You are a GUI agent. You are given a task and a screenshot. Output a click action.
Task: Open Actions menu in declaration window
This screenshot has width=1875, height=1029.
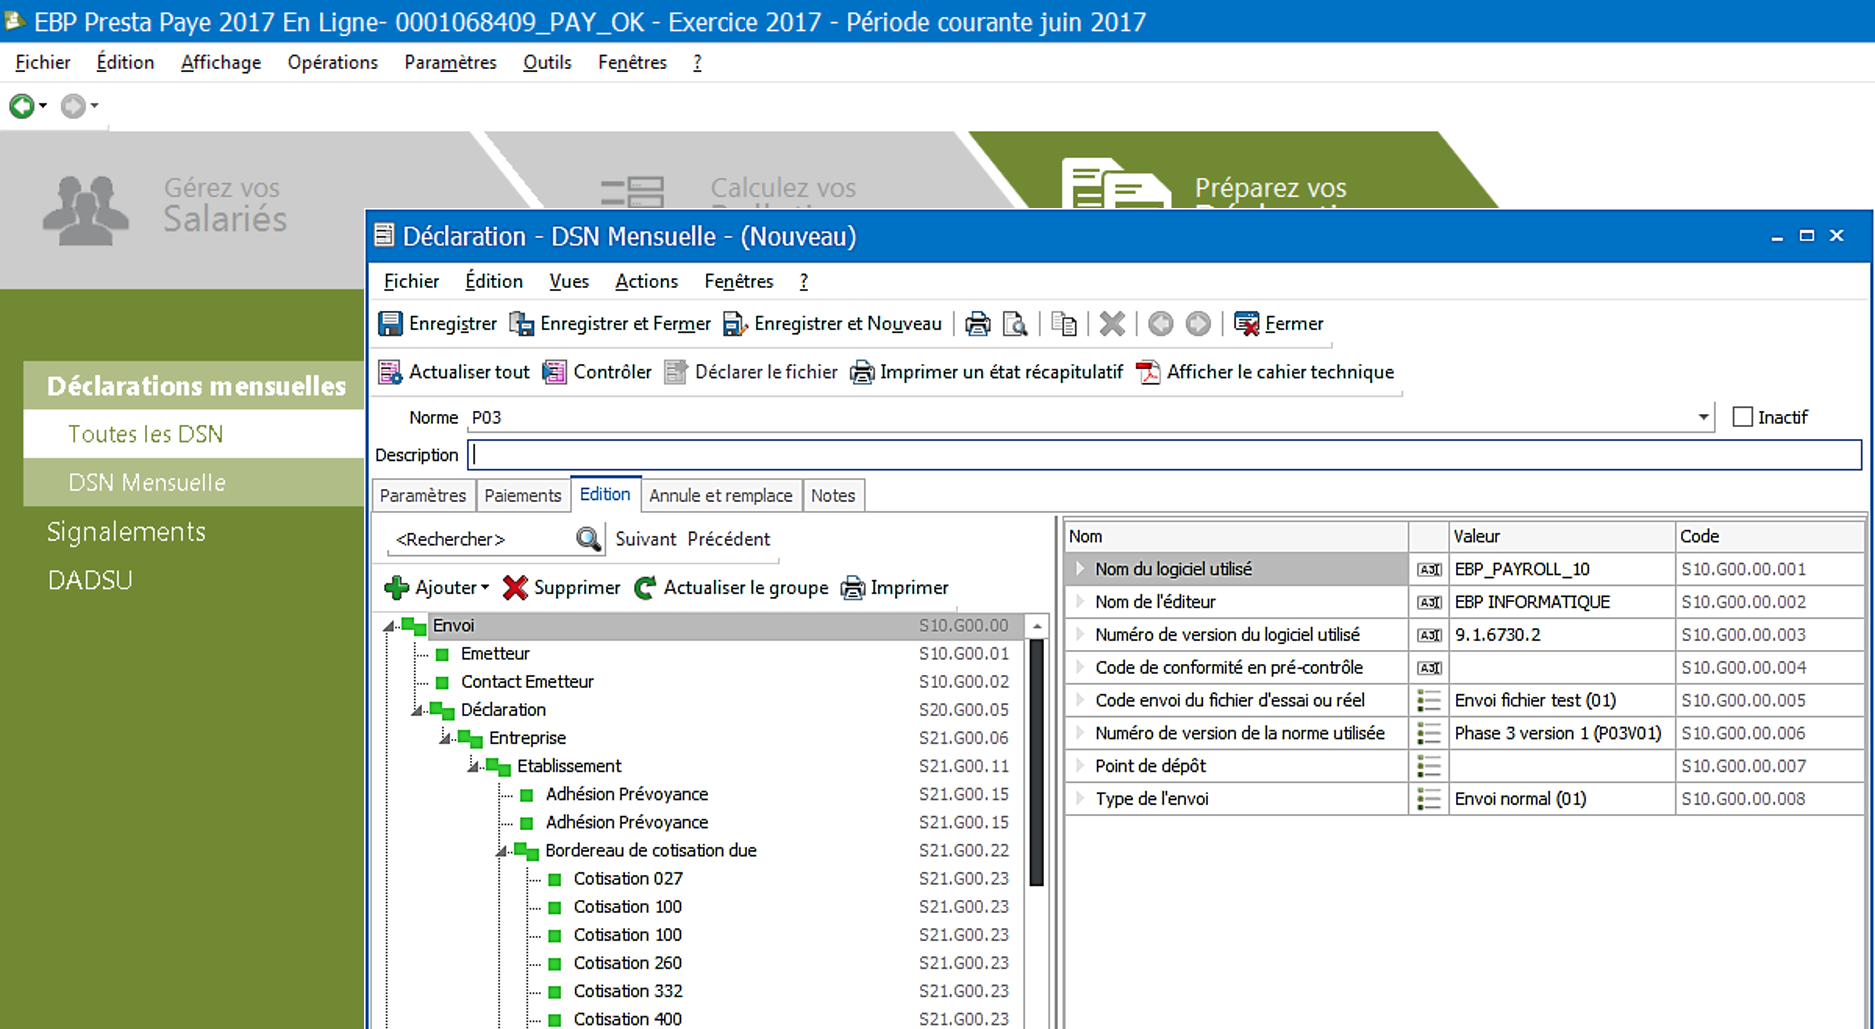(x=646, y=281)
